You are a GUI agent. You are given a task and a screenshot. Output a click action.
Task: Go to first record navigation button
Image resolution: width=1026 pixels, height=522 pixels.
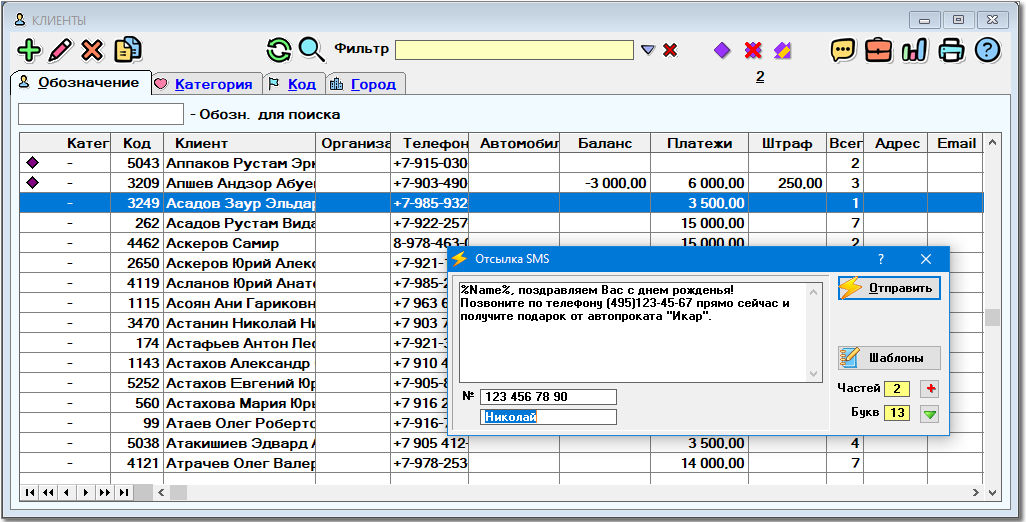pos(29,493)
